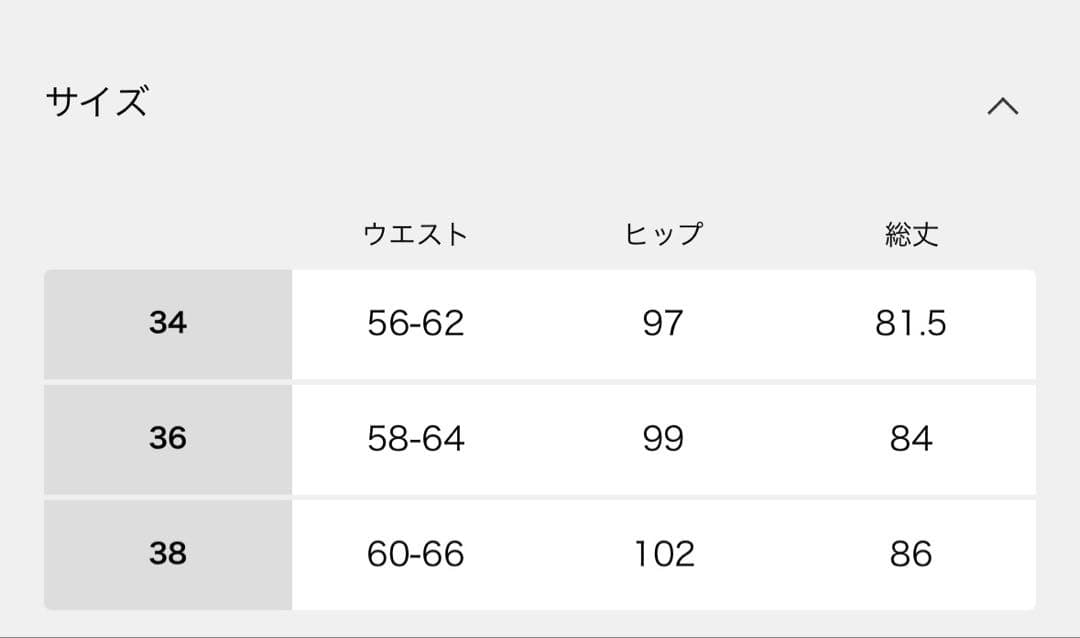1080x638 pixels.
Task: Click the サイズ section heading
Action: (x=97, y=103)
